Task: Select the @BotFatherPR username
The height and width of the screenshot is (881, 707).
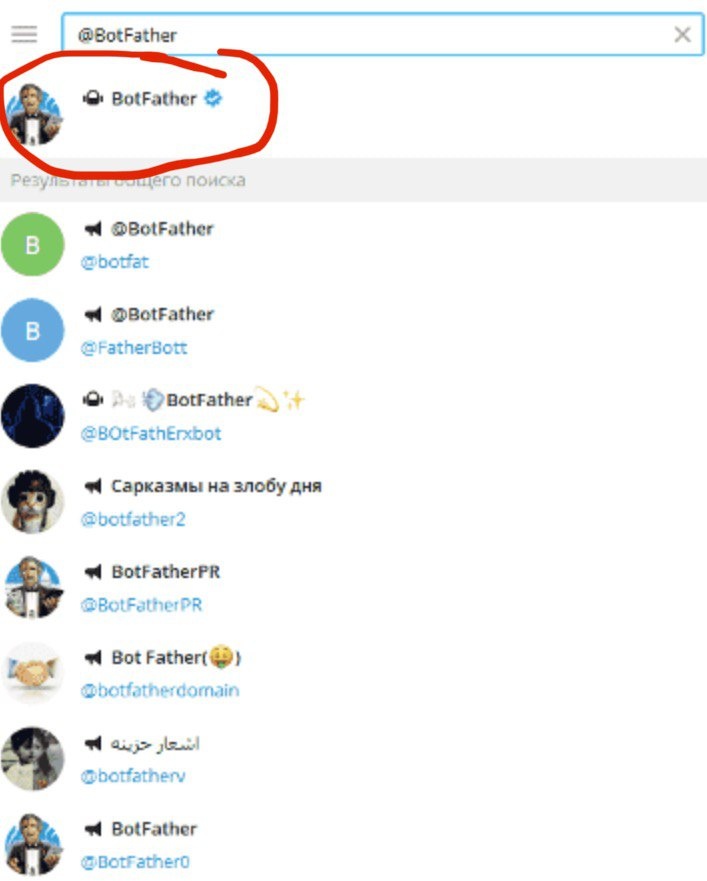Action: [142, 605]
